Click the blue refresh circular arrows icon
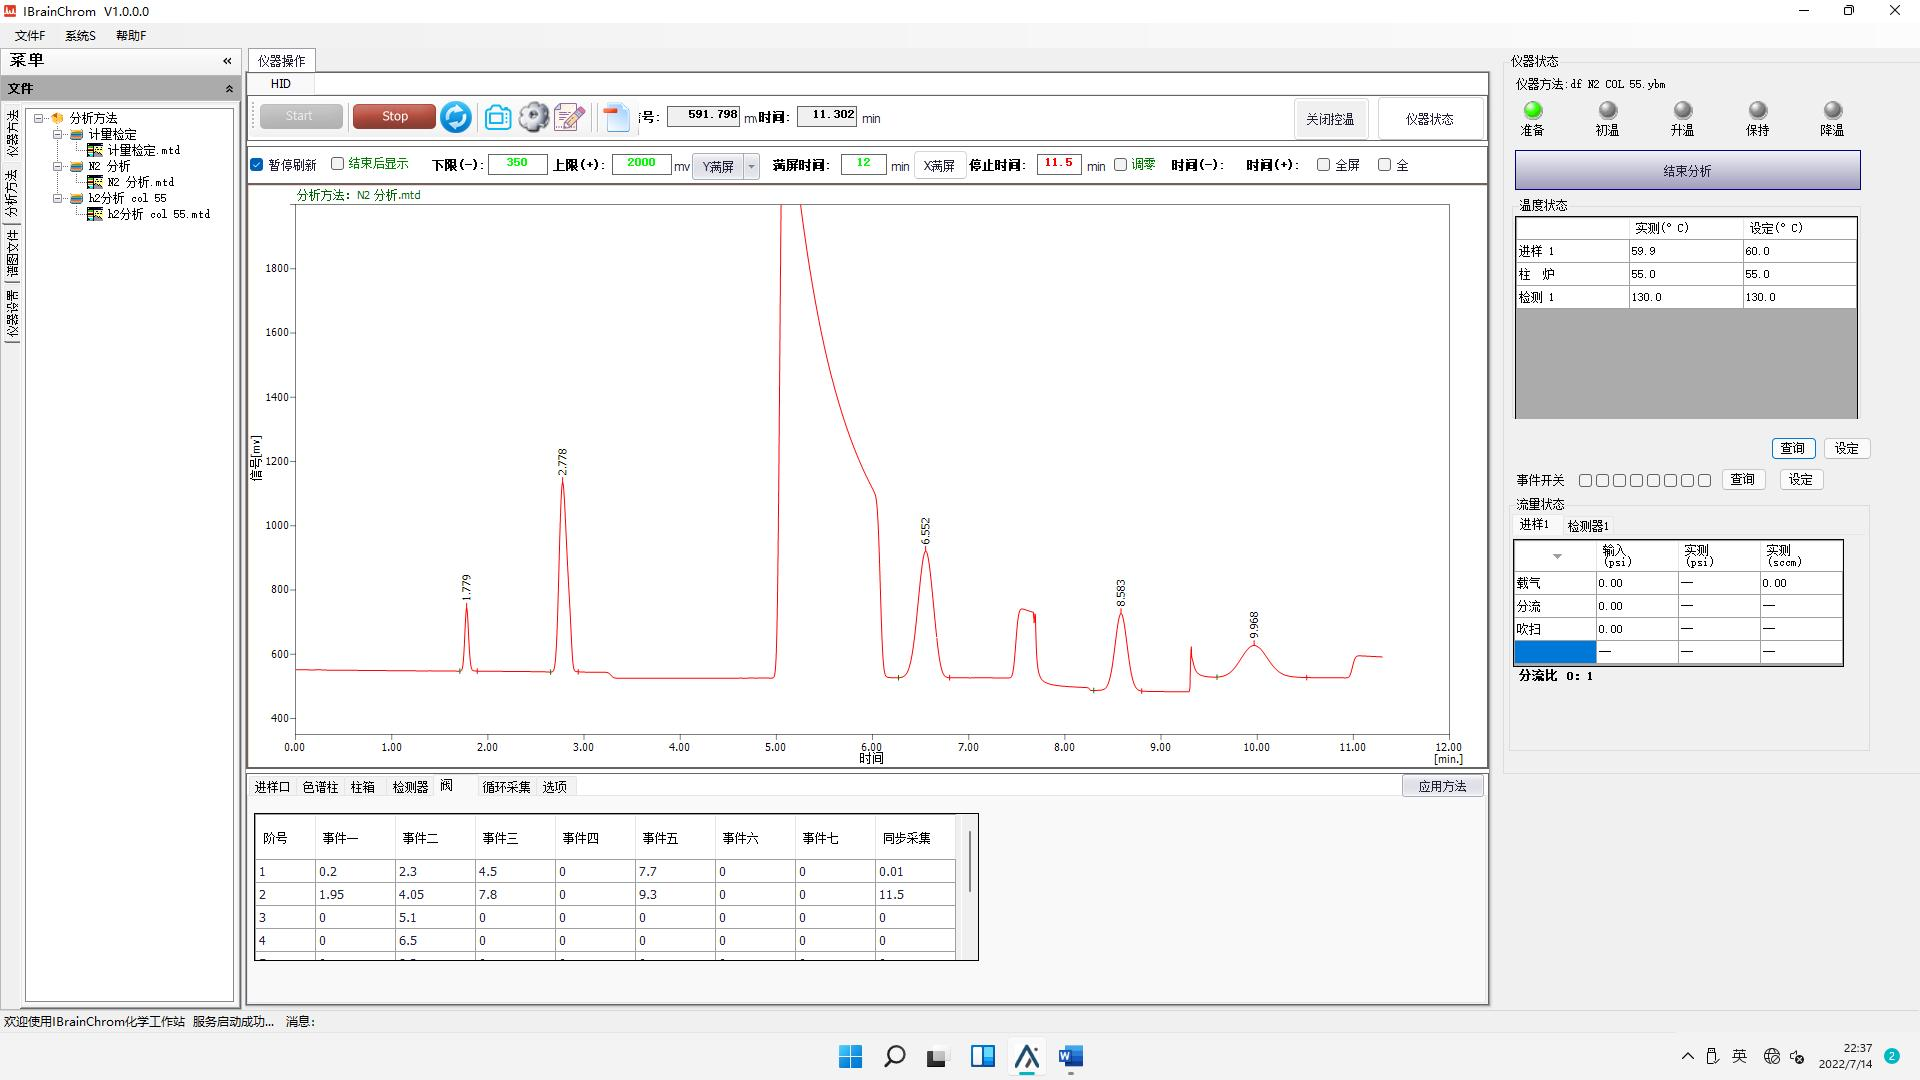The height and width of the screenshot is (1080, 1920). click(456, 117)
